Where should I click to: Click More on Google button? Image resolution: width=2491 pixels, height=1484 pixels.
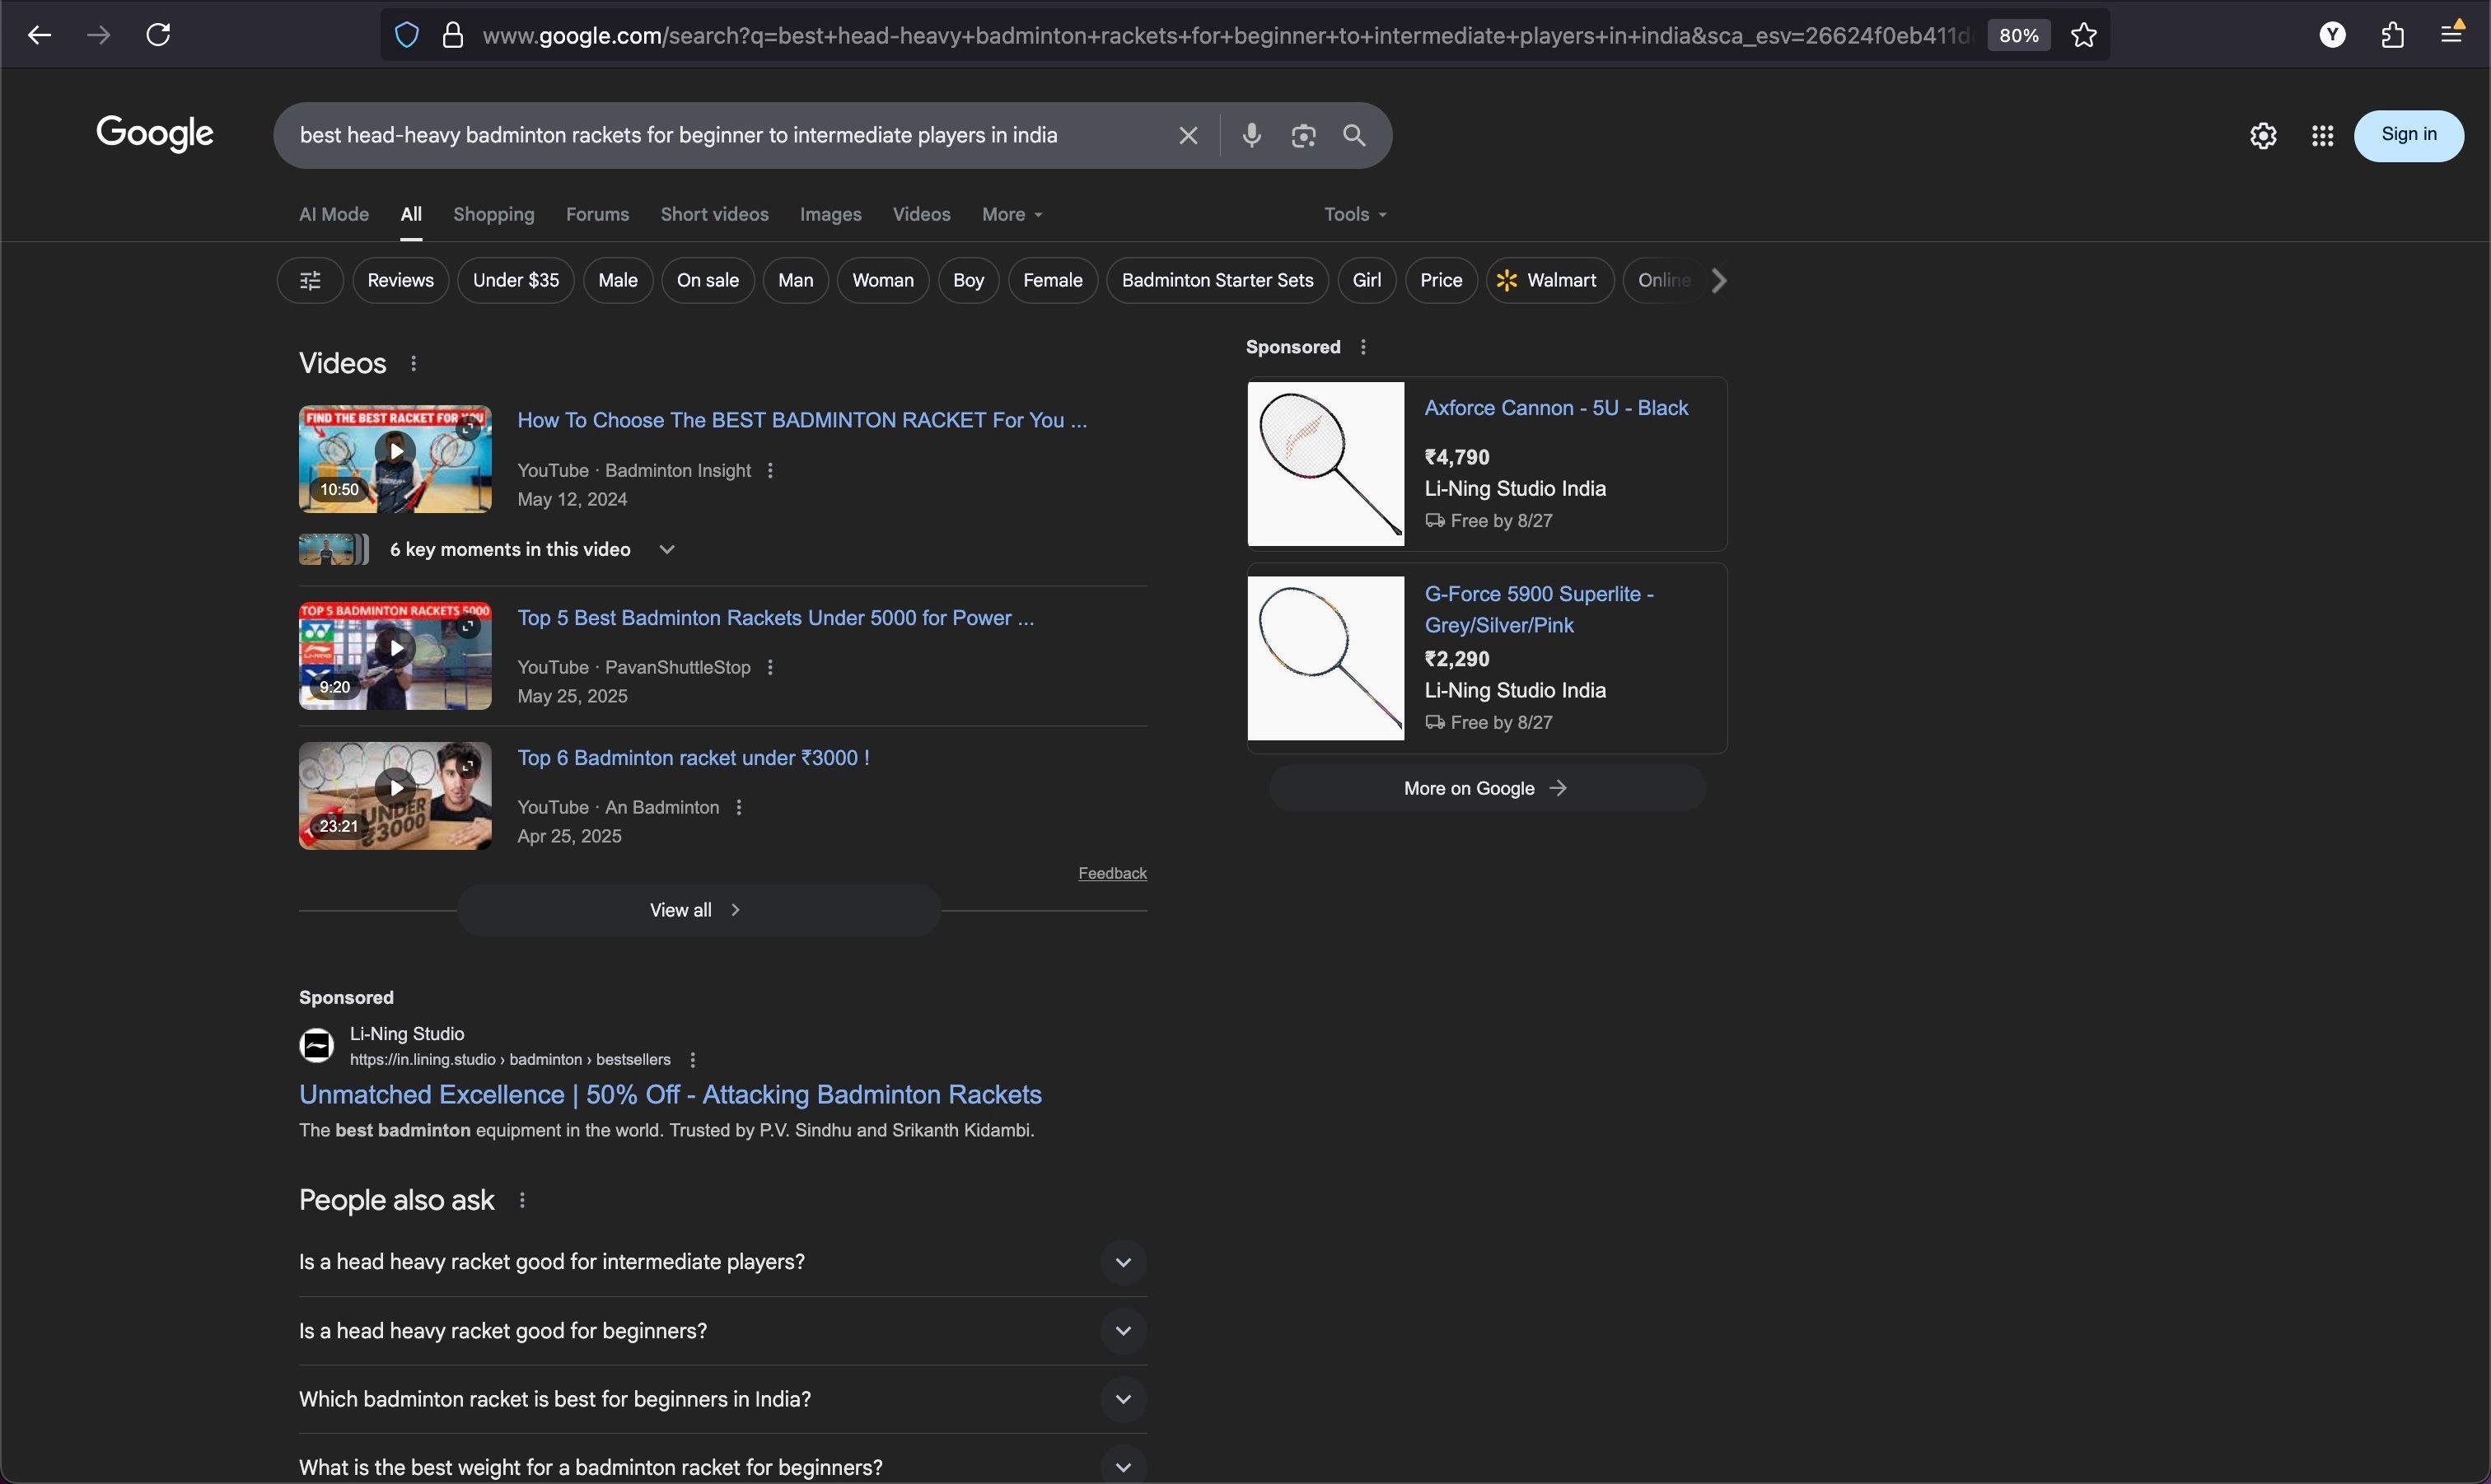pyautogui.click(x=1486, y=789)
